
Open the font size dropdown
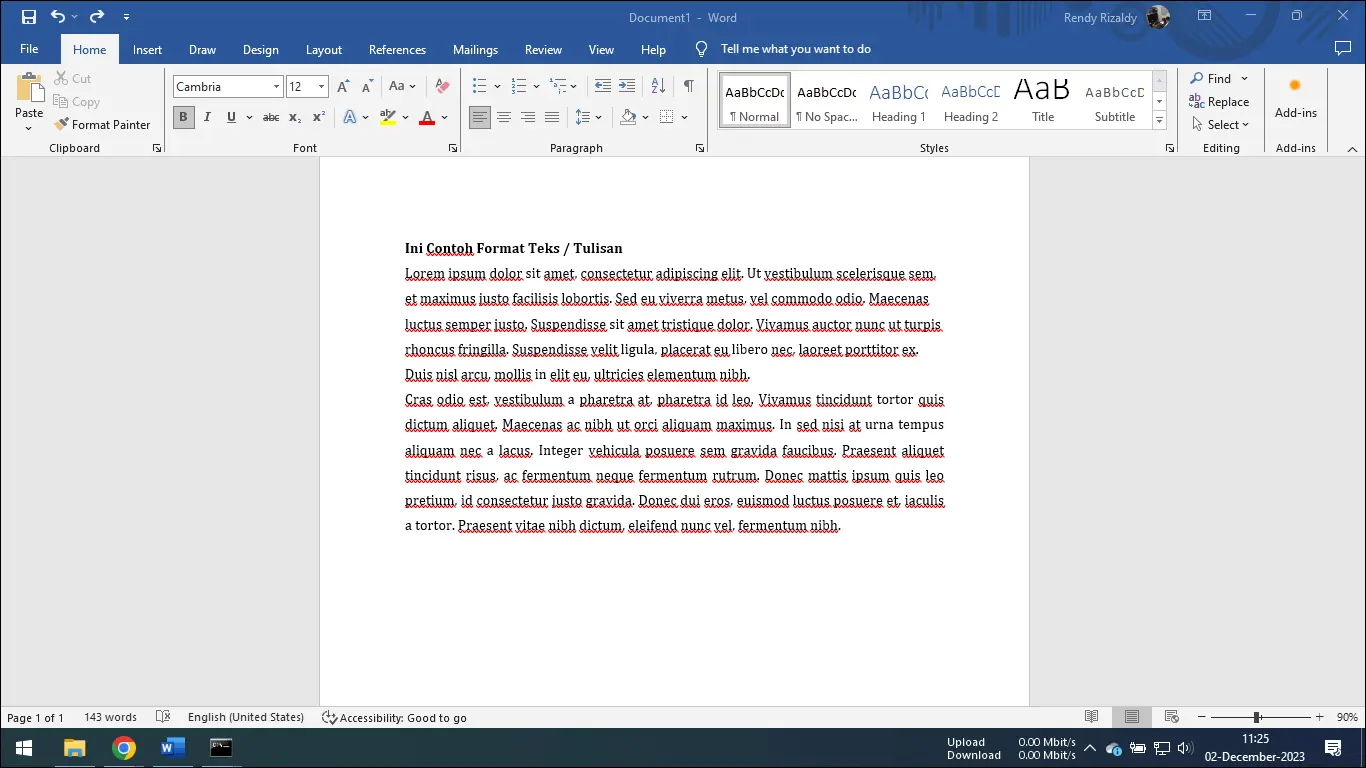321,87
